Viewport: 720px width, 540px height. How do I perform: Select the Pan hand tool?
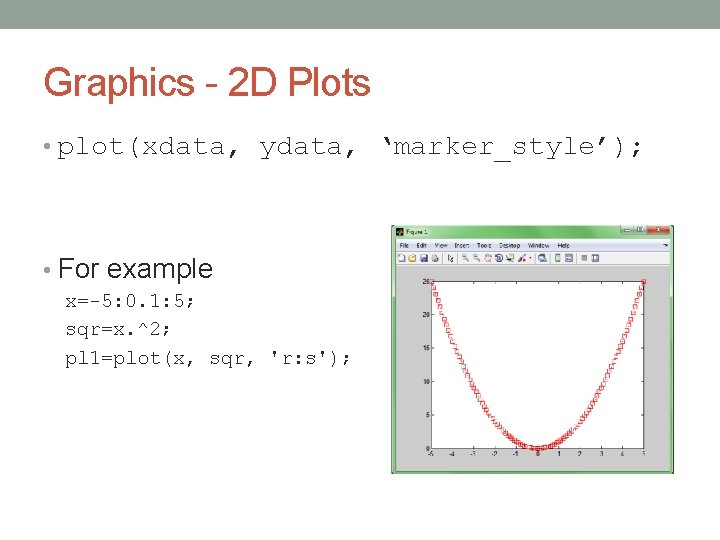coord(488,258)
